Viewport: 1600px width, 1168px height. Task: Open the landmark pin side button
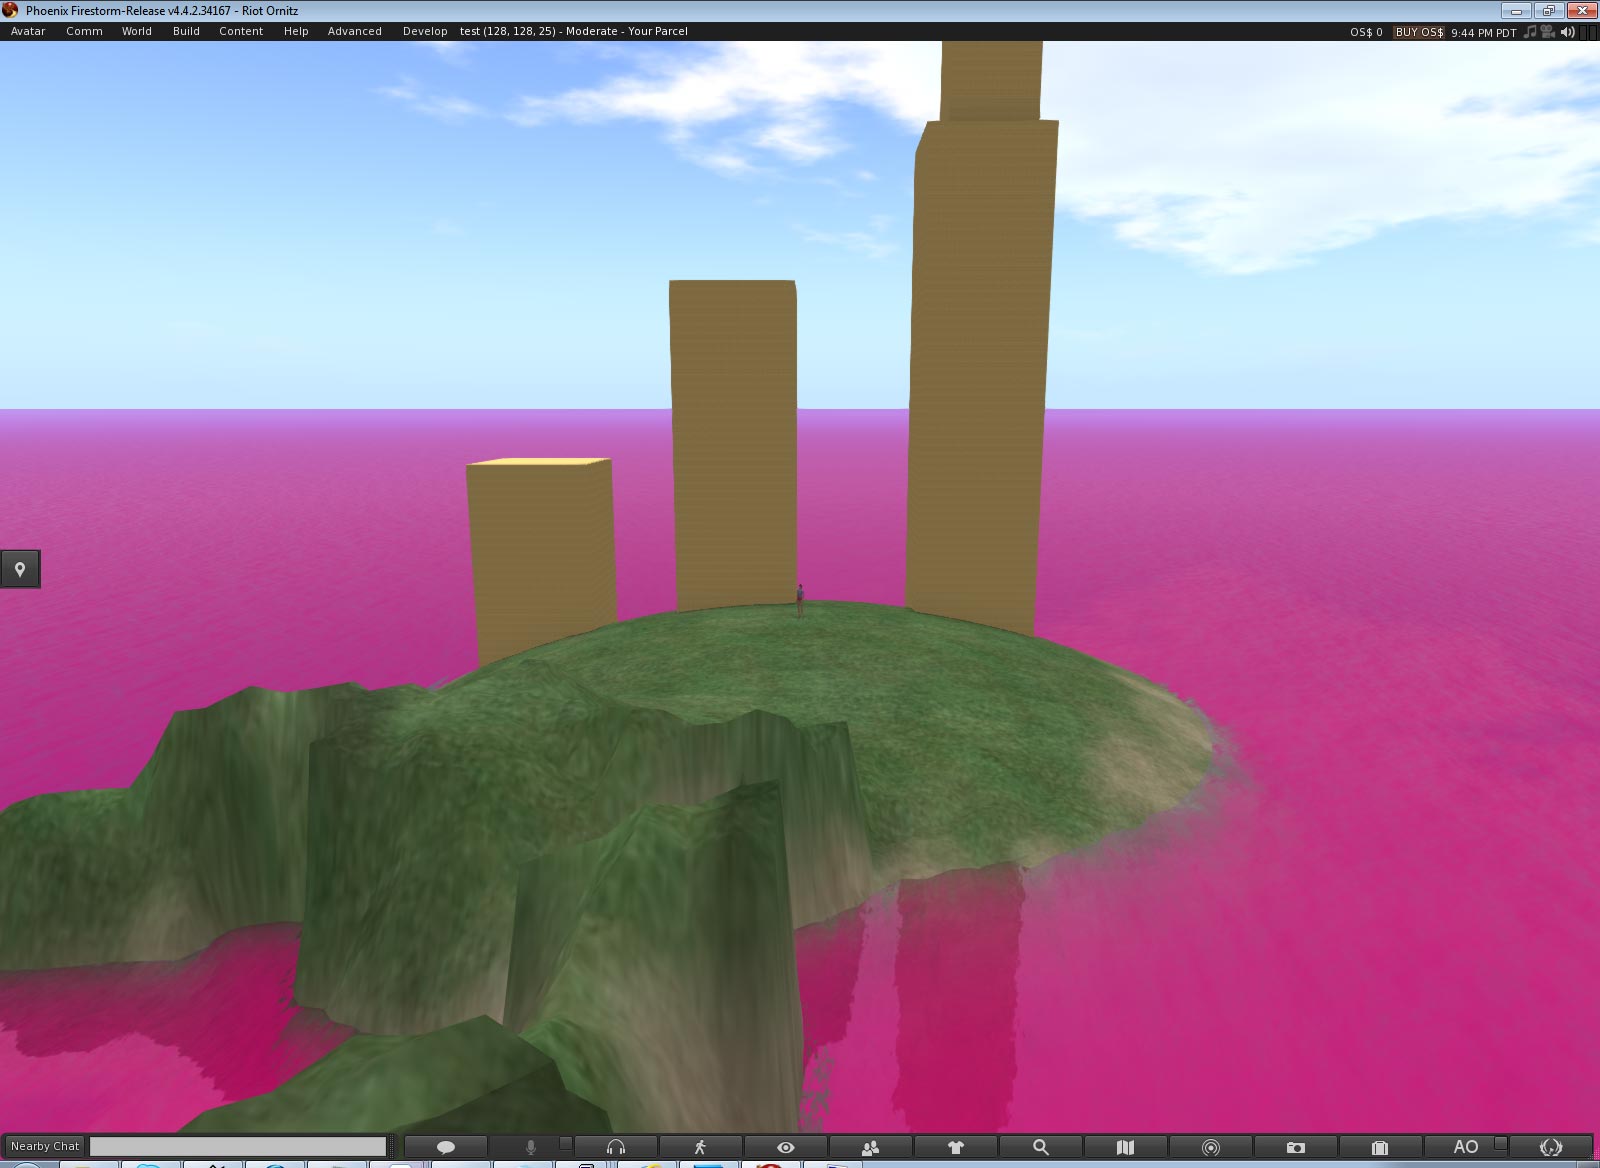click(20, 569)
